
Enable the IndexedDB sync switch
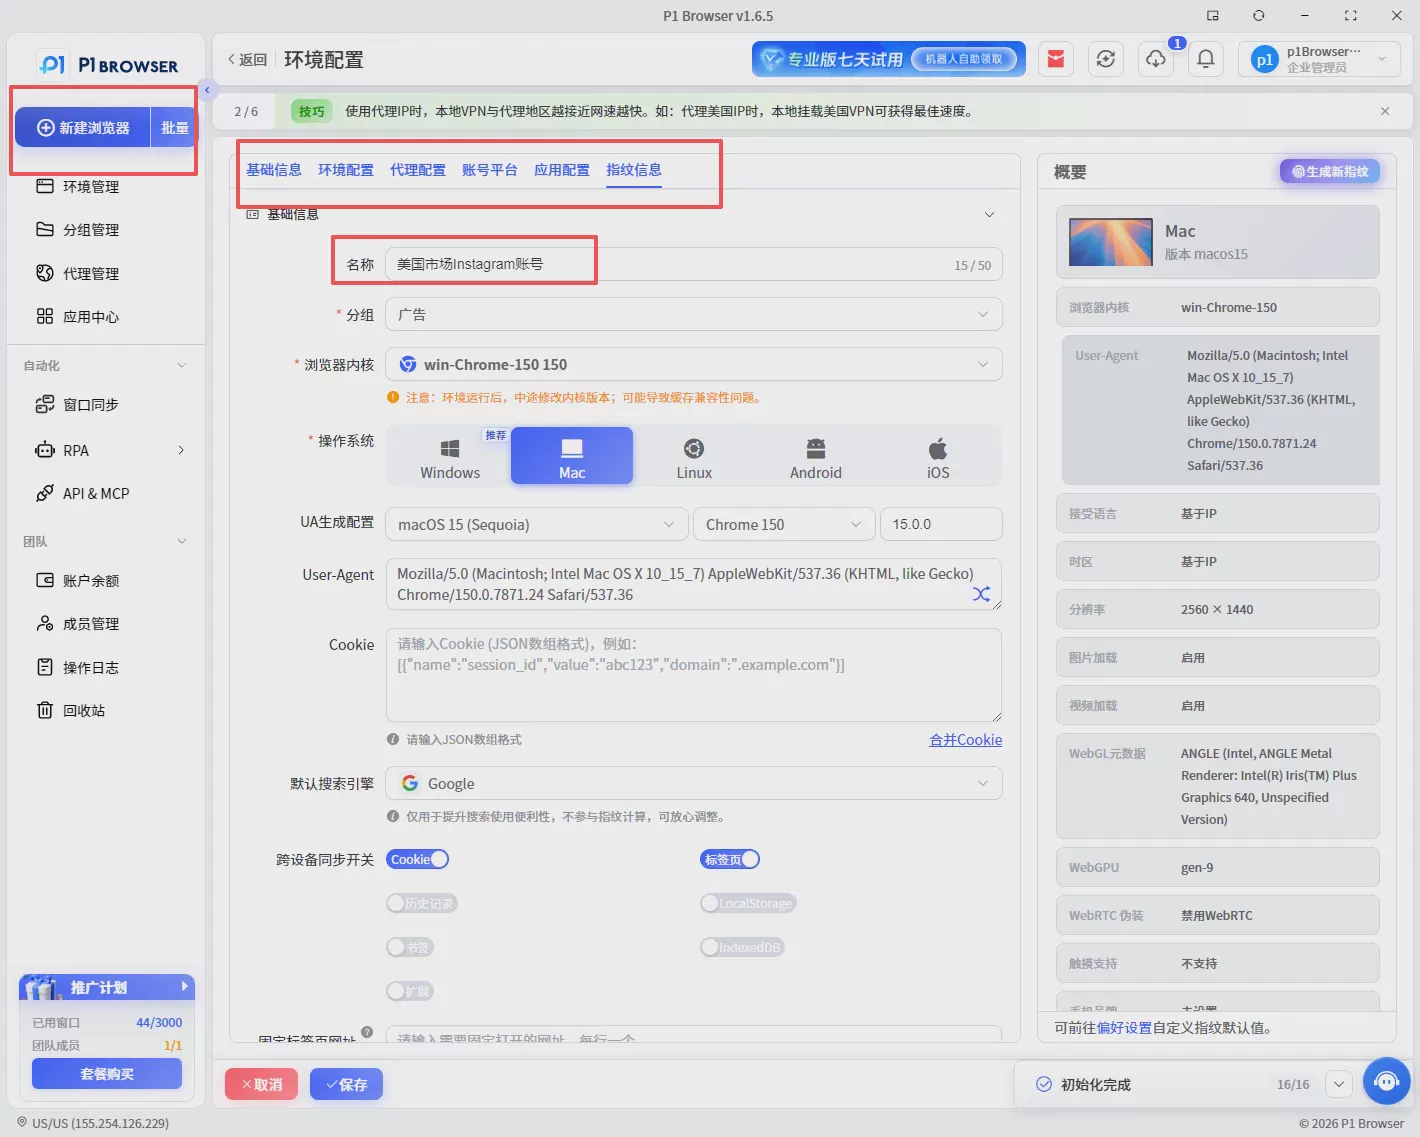[742, 948]
